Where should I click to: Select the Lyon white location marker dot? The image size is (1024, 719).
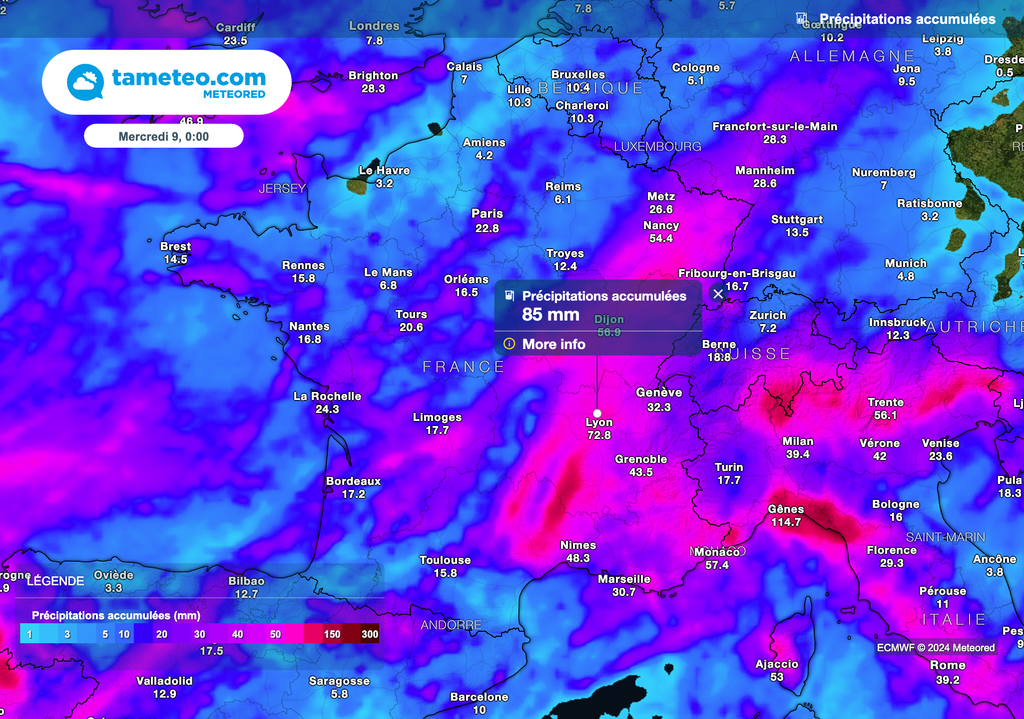pos(597,413)
